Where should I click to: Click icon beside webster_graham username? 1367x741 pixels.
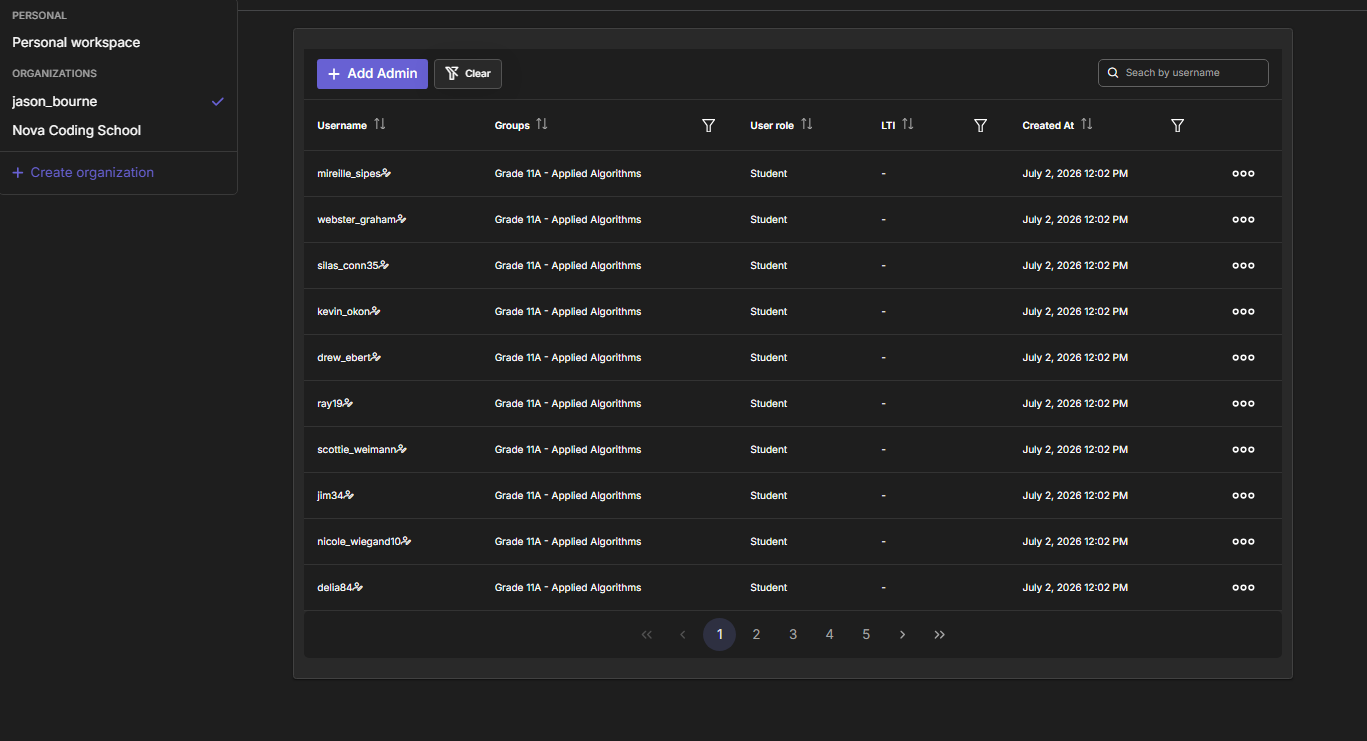pos(401,219)
